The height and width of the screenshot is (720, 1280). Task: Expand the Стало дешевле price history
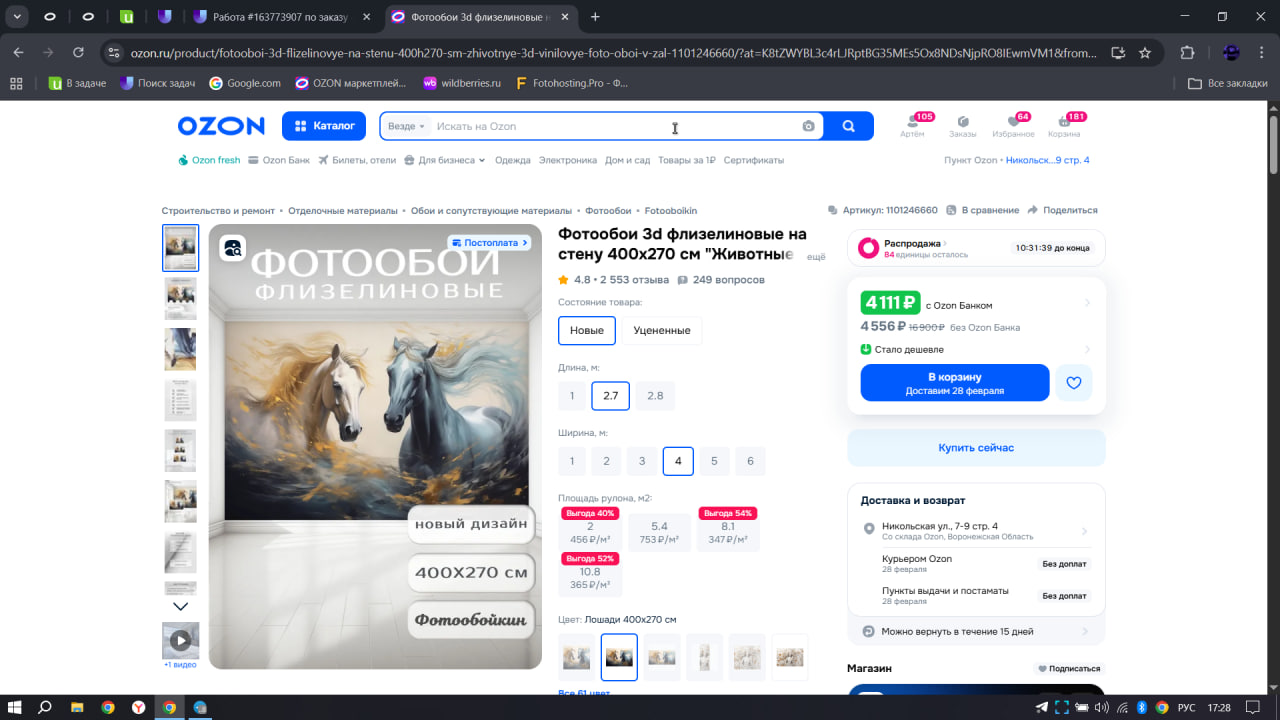pos(976,349)
